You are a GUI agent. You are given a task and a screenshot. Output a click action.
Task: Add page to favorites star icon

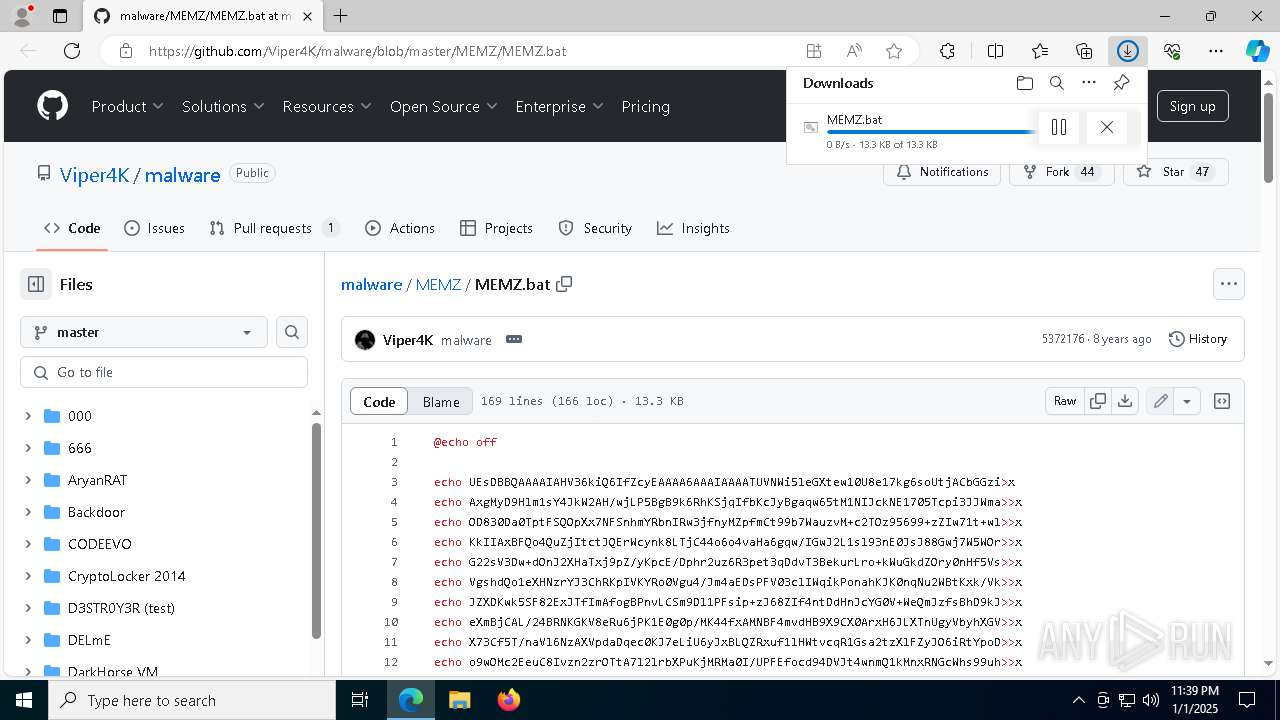[x=894, y=51]
